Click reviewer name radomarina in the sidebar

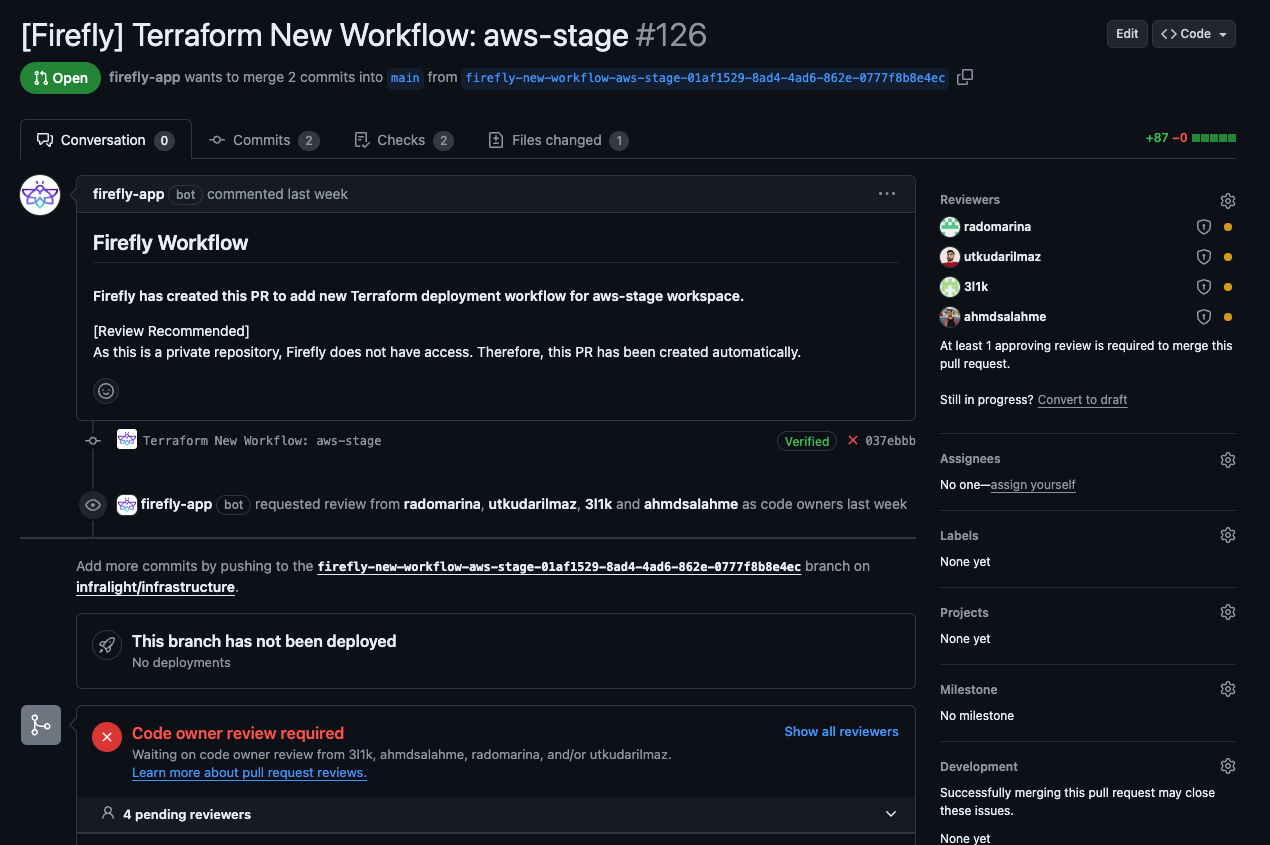[x=997, y=227]
